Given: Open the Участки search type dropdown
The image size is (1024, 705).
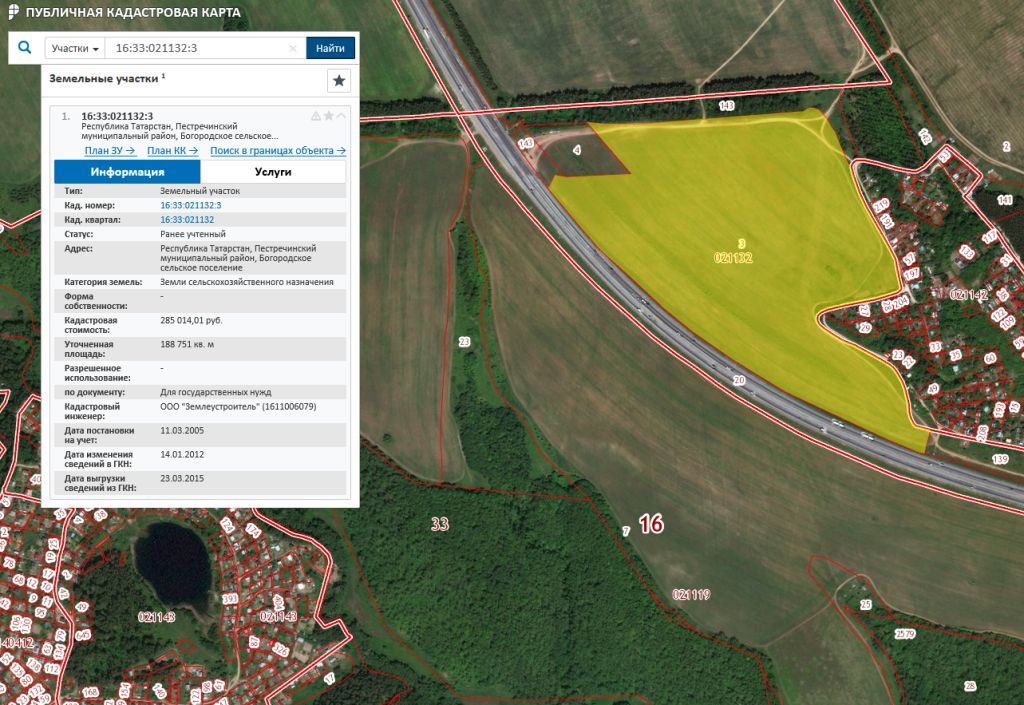Looking at the screenshot, I should pos(75,48).
